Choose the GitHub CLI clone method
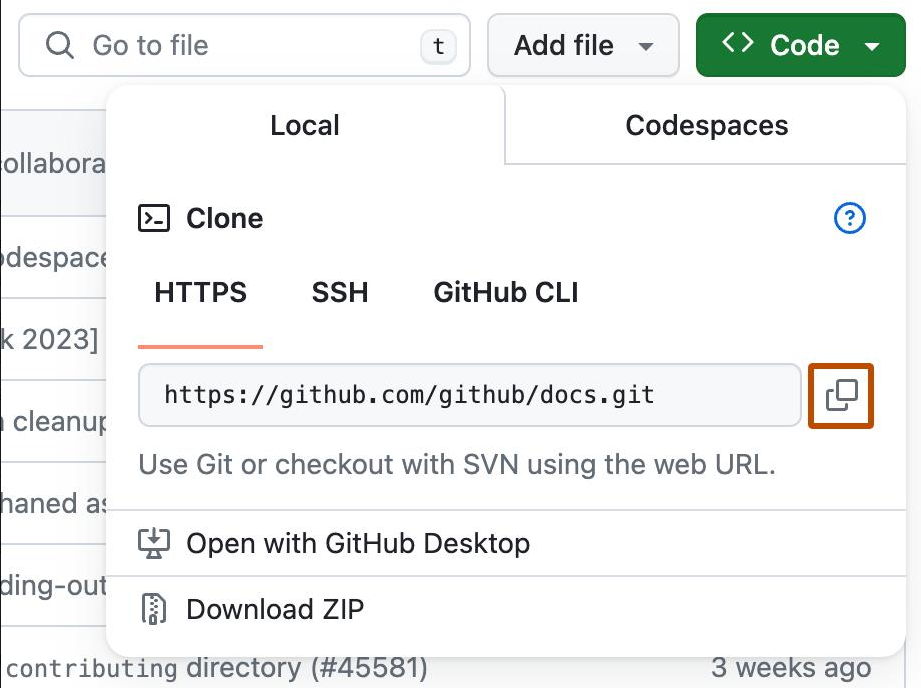Image resolution: width=921 pixels, height=688 pixels. (506, 293)
